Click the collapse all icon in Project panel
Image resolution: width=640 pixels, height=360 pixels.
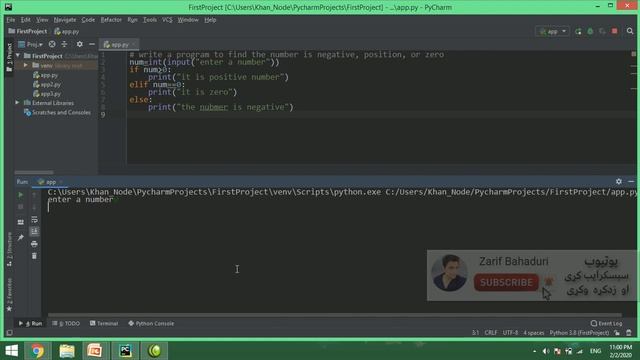(64, 44)
